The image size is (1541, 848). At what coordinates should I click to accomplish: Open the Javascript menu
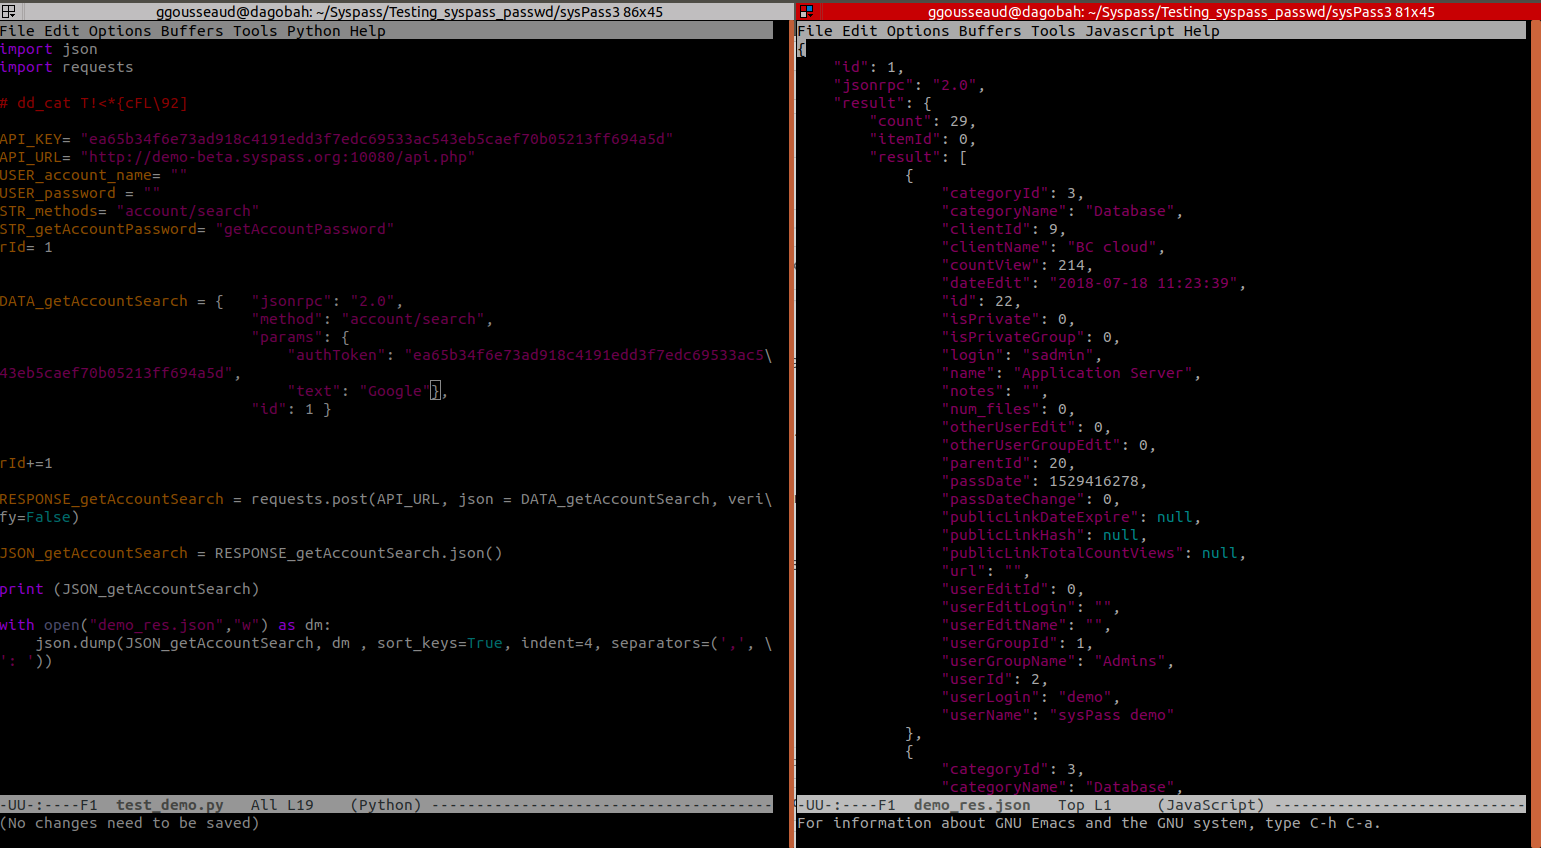click(x=1130, y=31)
